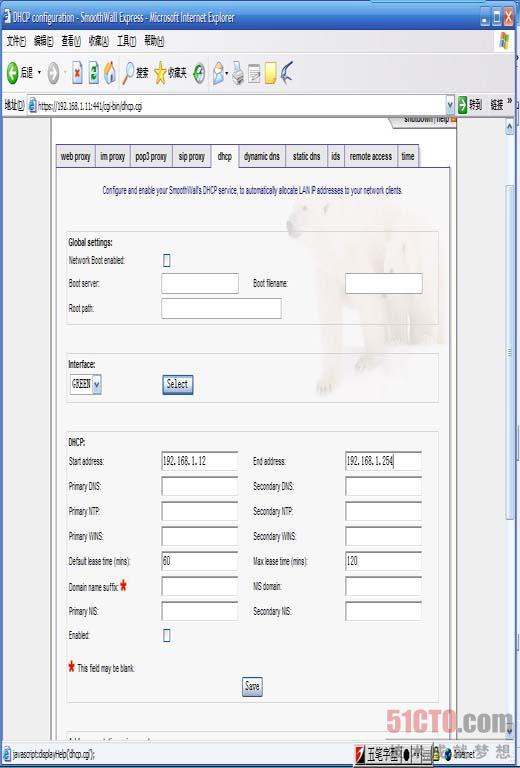This screenshot has width=520, height=768.
Task: Select the dhcp tab
Action: click(x=225, y=157)
